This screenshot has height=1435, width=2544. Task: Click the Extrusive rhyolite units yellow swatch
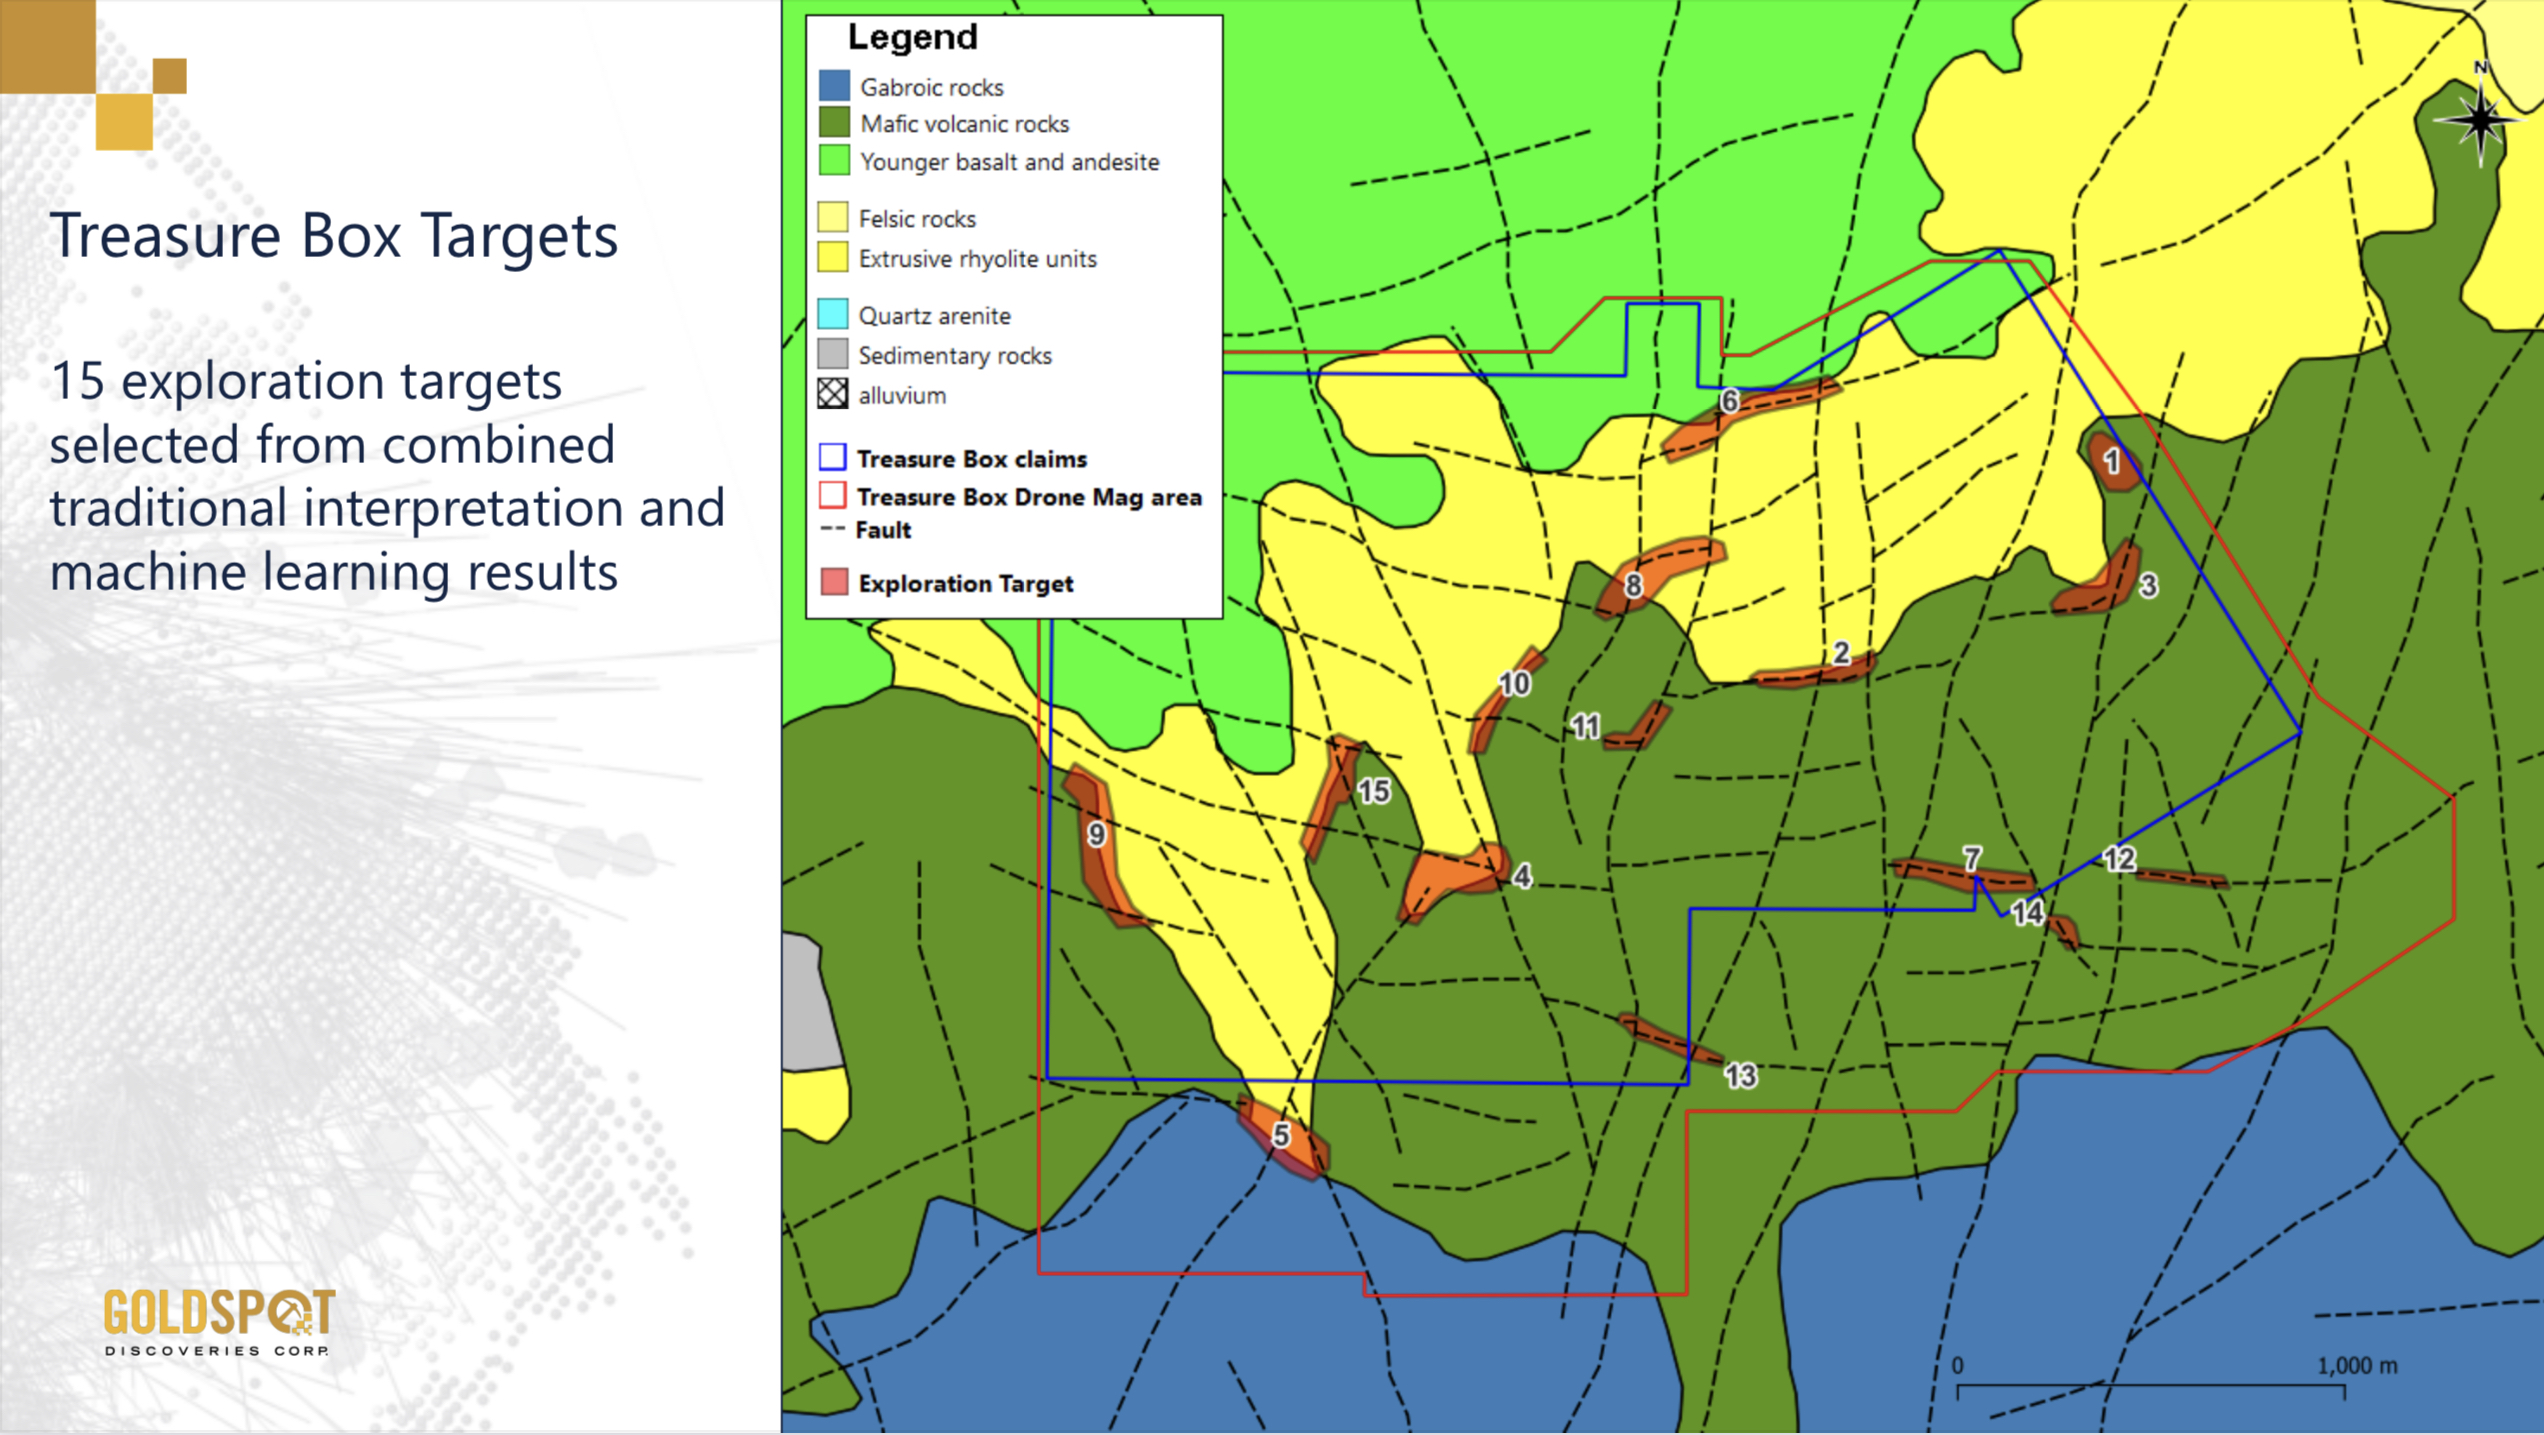pyautogui.click(x=832, y=258)
